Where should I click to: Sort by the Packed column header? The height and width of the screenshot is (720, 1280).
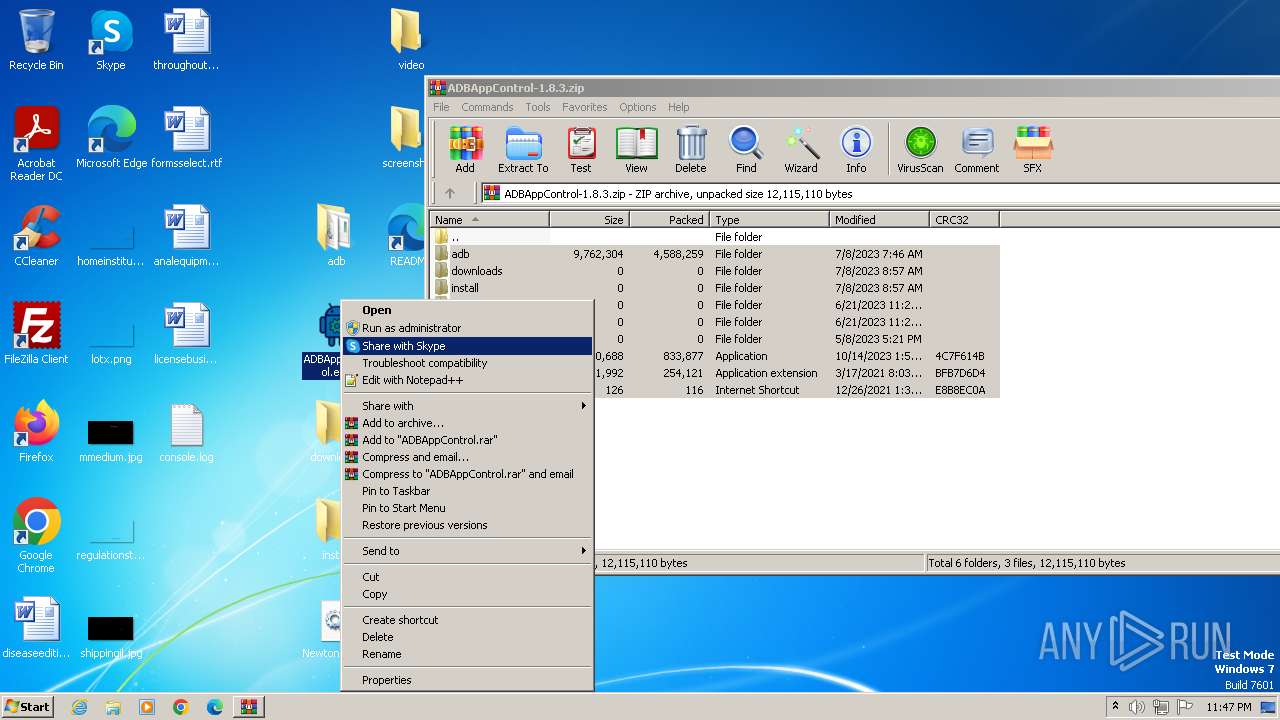(670, 220)
